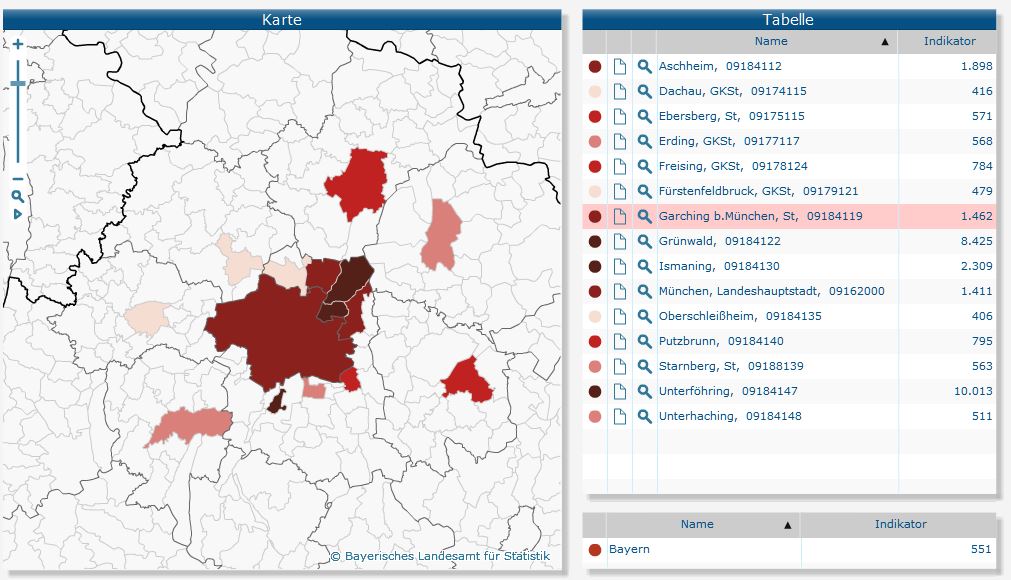Click the red color dot beside Putzbrunn
This screenshot has height=580, width=1011.
point(595,341)
